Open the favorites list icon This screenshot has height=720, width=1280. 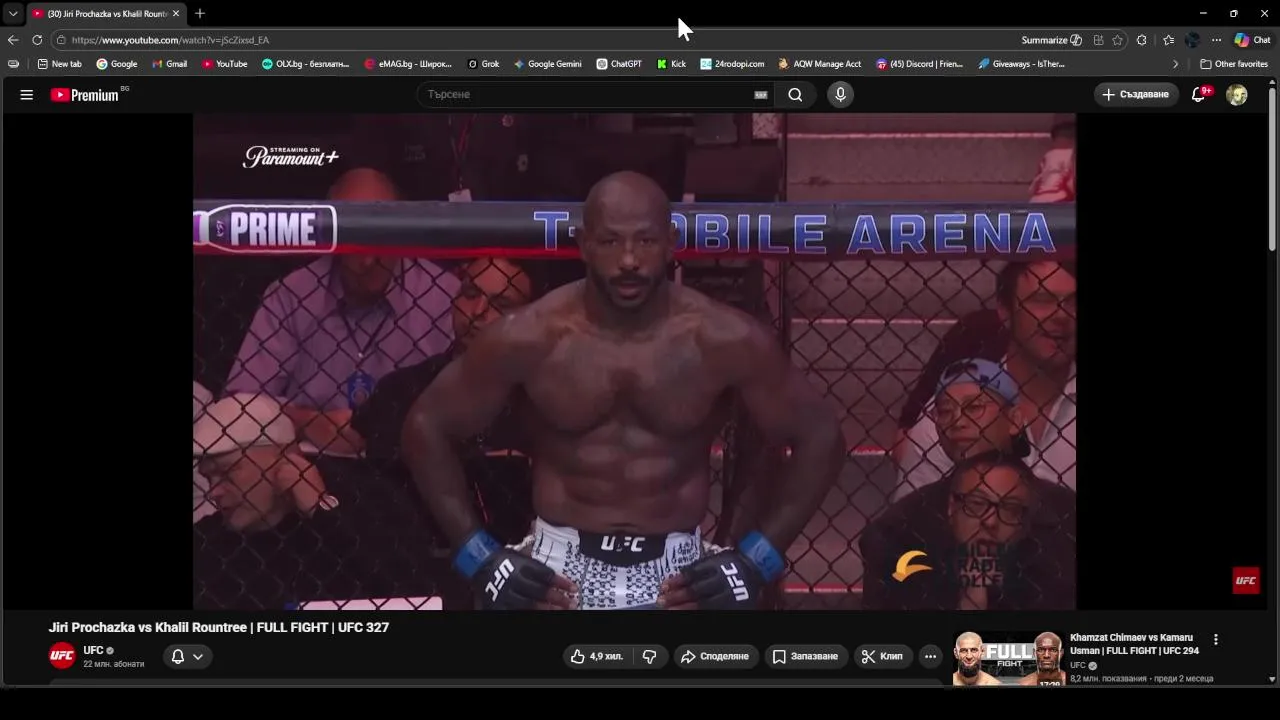(1168, 40)
